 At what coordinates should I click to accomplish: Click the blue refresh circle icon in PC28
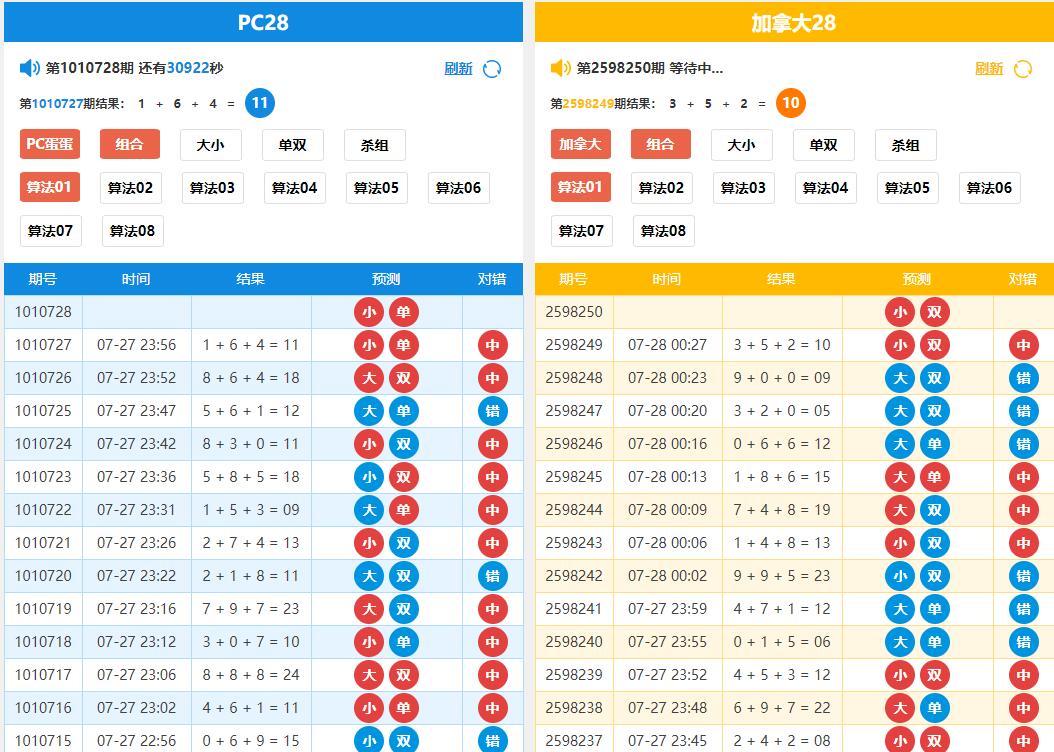pyautogui.click(x=492, y=69)
